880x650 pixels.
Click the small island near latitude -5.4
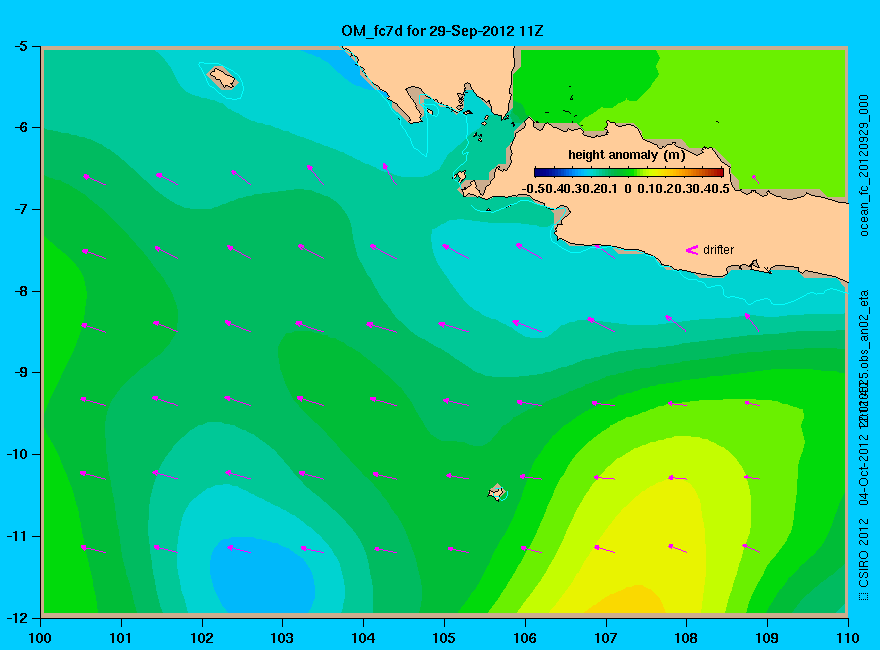pos(223,77)
